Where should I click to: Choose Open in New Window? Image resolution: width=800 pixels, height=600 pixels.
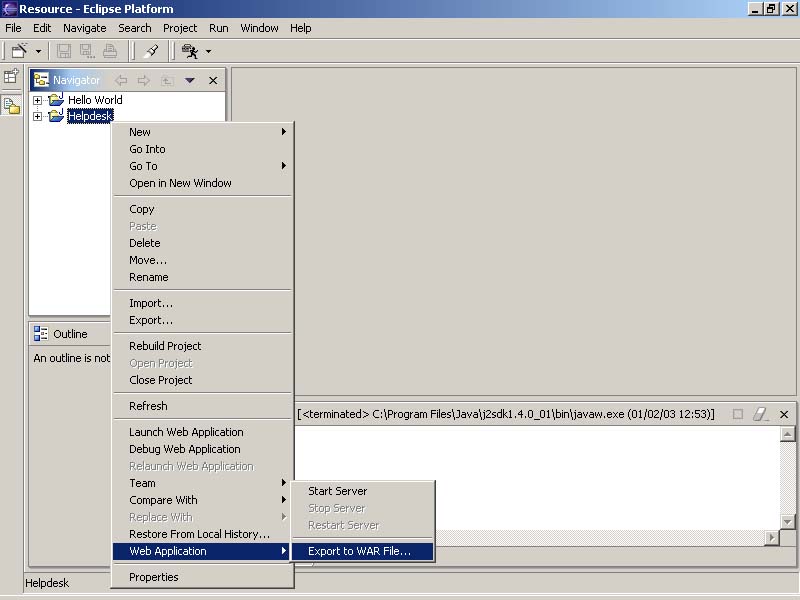click(203, 183)
